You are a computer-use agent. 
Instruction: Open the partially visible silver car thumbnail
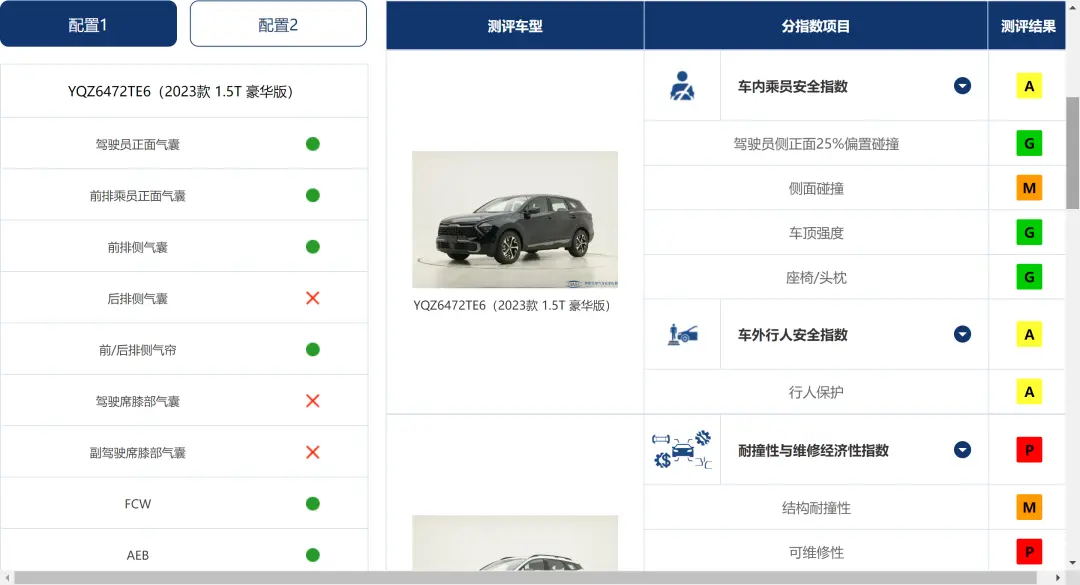coord(515,543)
